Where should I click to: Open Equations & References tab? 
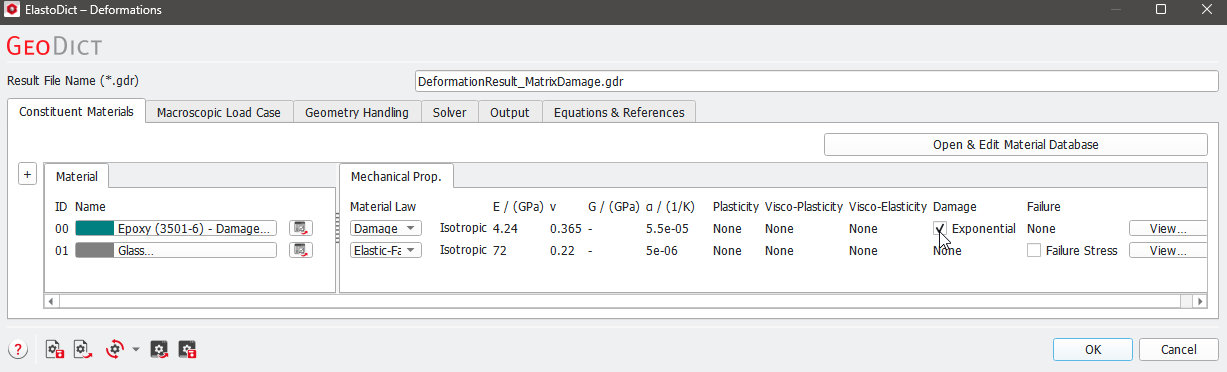tap(619, 113)
